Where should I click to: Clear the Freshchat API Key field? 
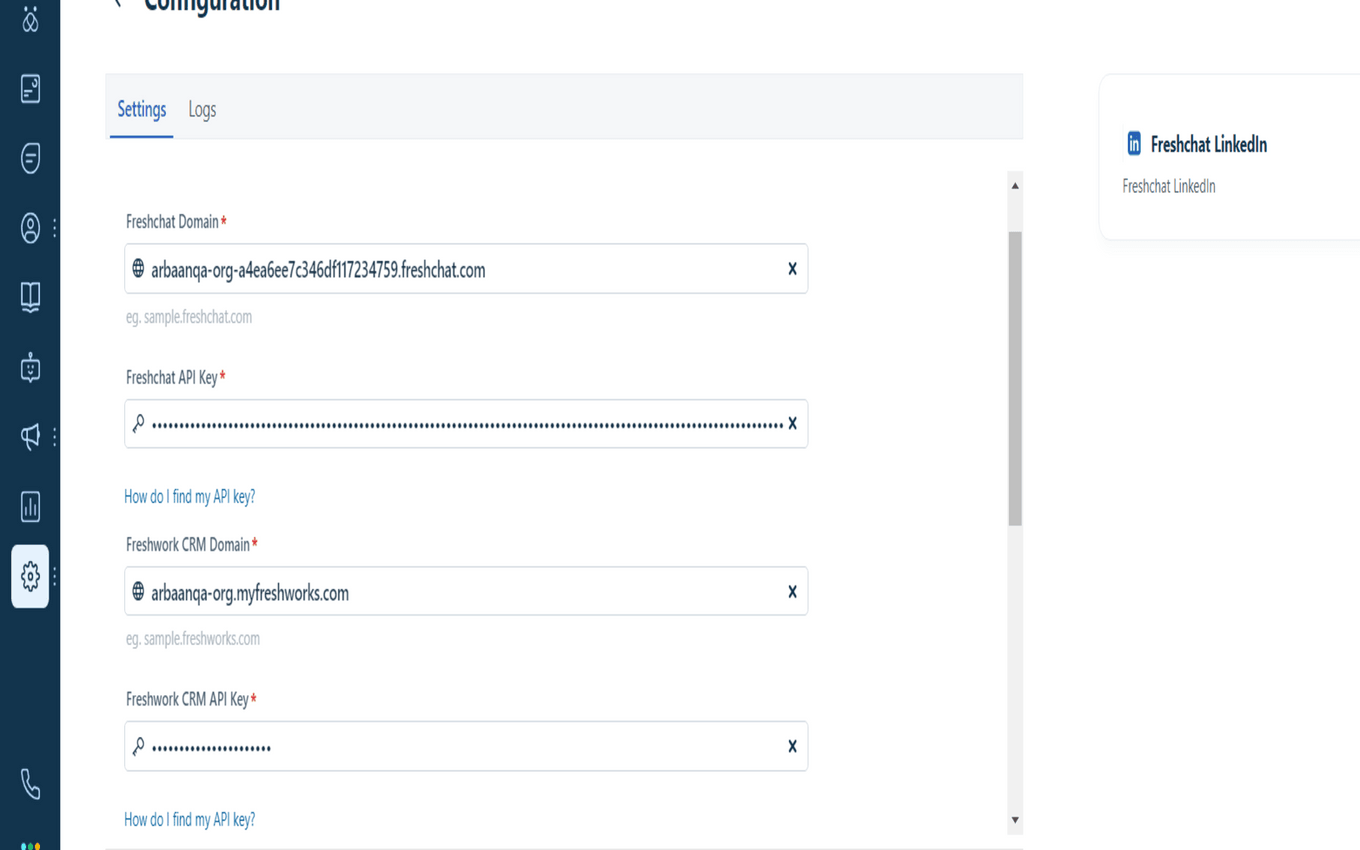pyautogui.click(x=792, y=423)
